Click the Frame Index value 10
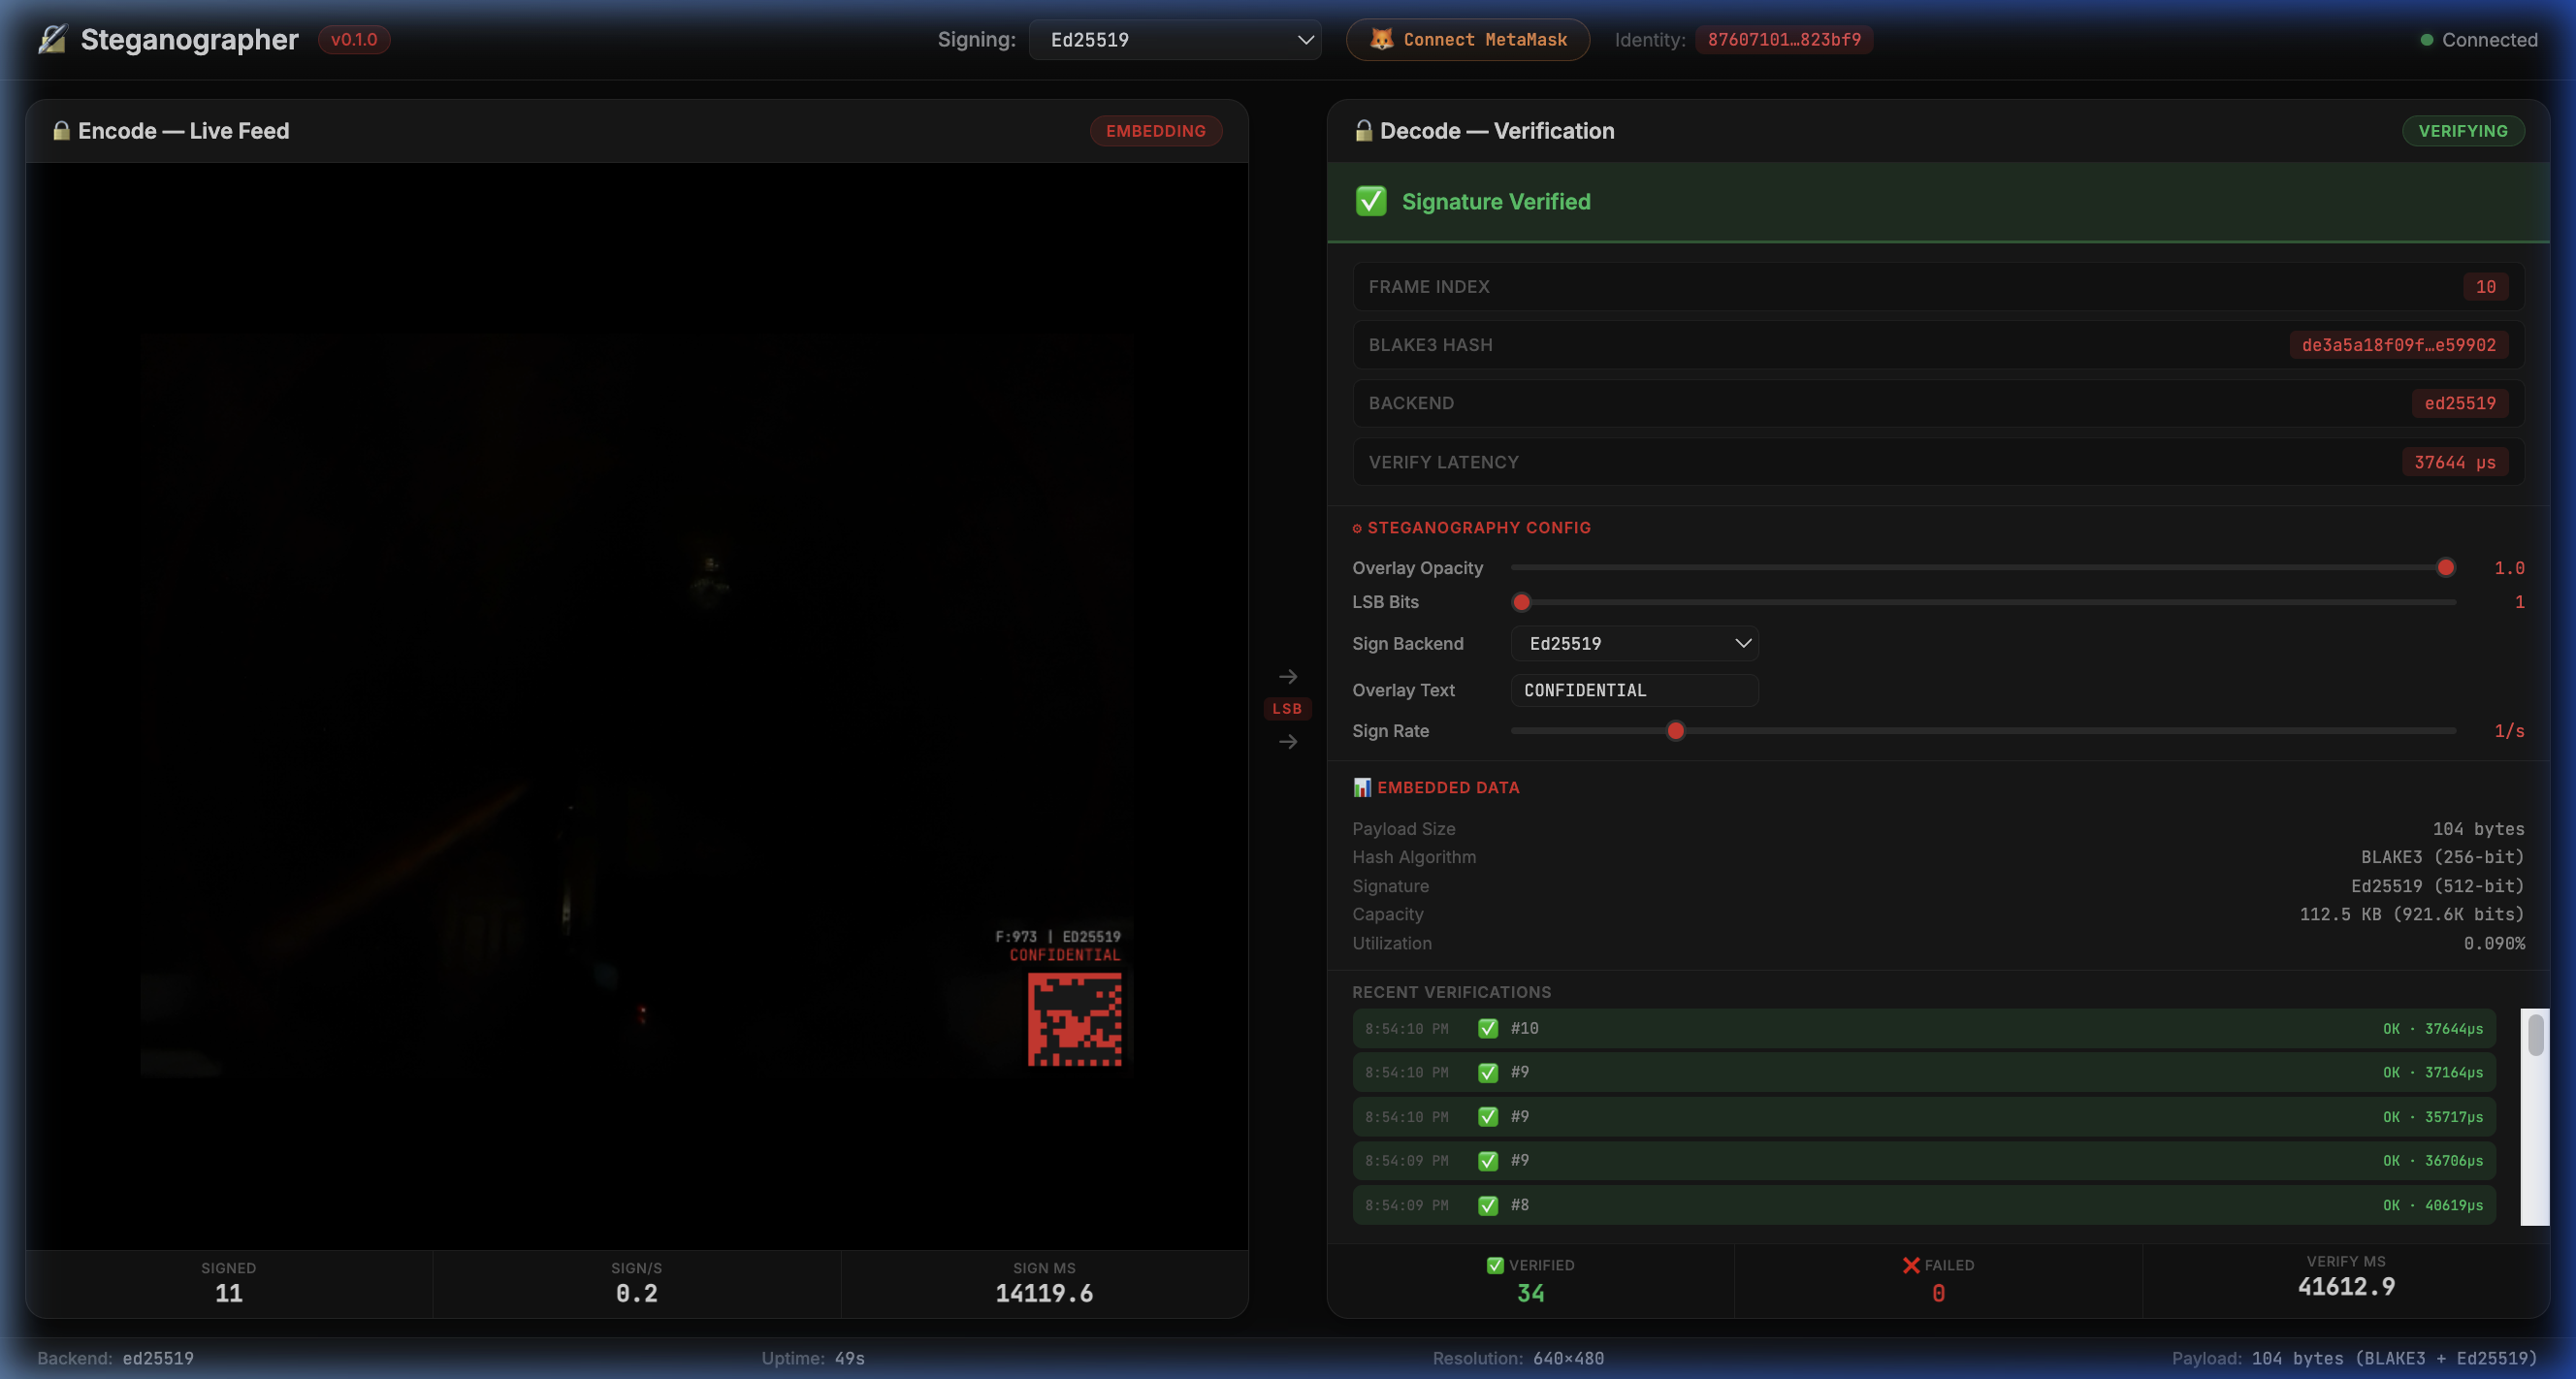Screen dimensions: 2576x1379 point(2486,287)
